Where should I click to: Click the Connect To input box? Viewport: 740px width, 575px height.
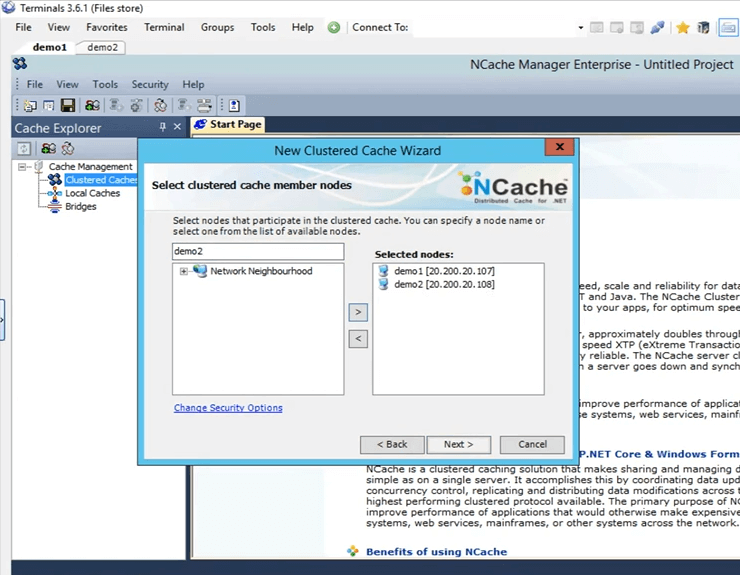(x=494, y=27)
